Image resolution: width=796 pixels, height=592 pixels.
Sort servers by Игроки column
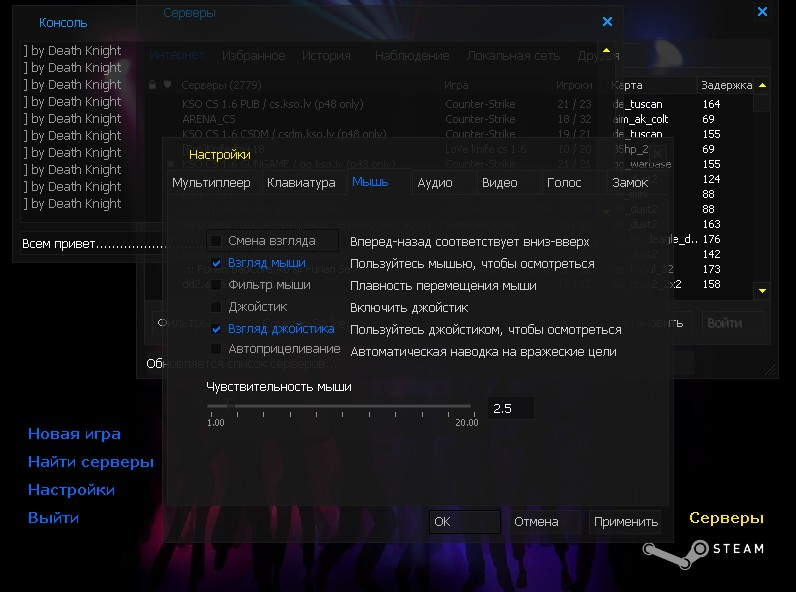[x=574, y=85]
